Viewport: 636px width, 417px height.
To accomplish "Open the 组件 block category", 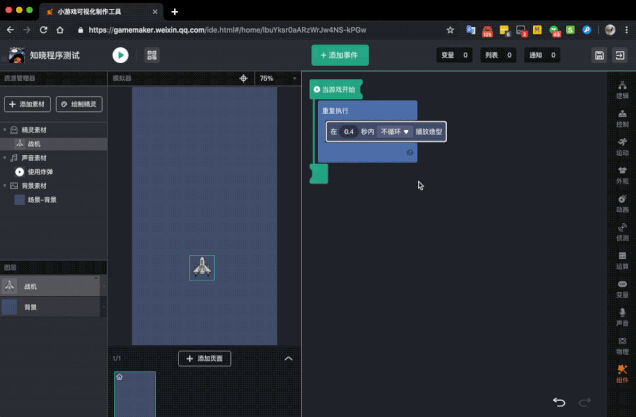I will click(x=623, y=372).
